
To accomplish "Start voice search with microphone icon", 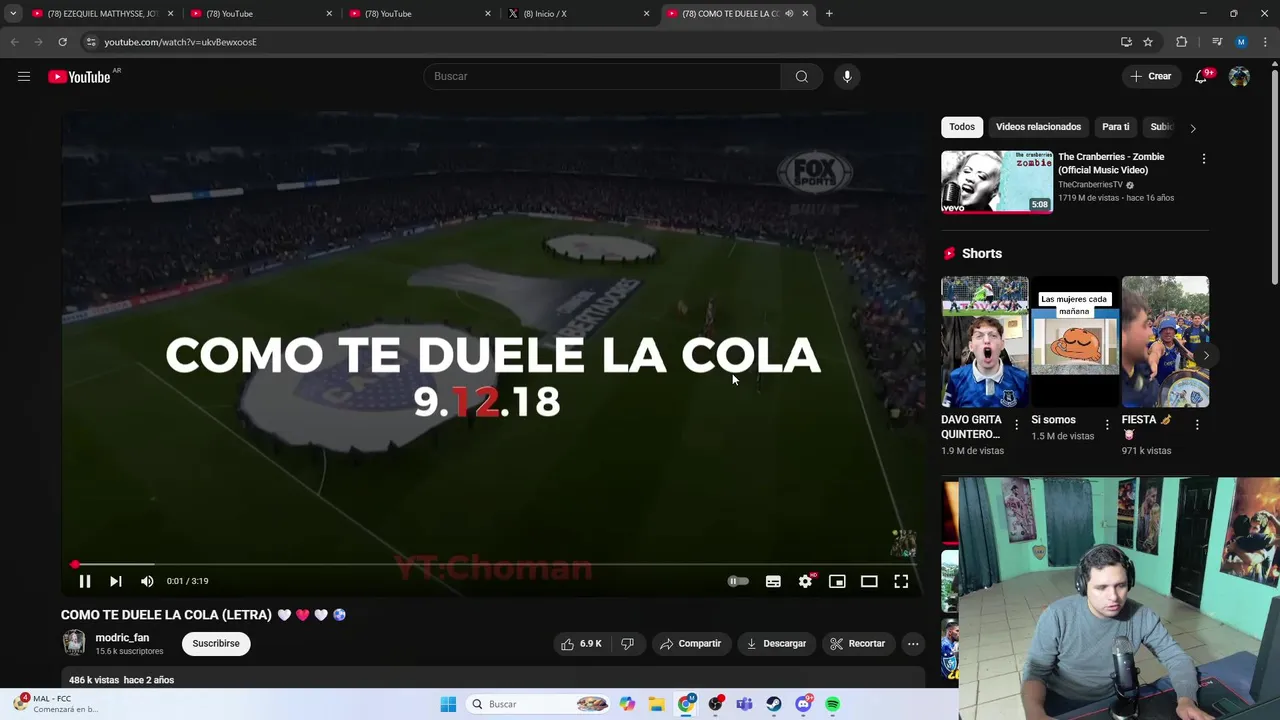I will pyautogui.click(x=847, y=76).
